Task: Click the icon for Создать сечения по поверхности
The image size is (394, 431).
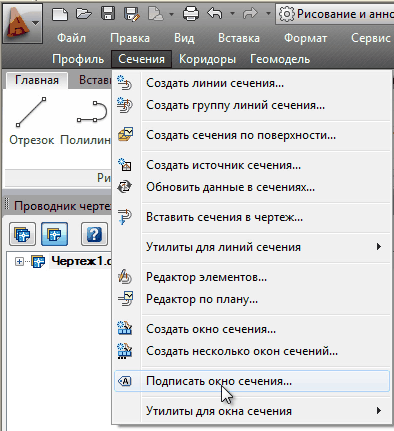Action: [x=125, y=134]
